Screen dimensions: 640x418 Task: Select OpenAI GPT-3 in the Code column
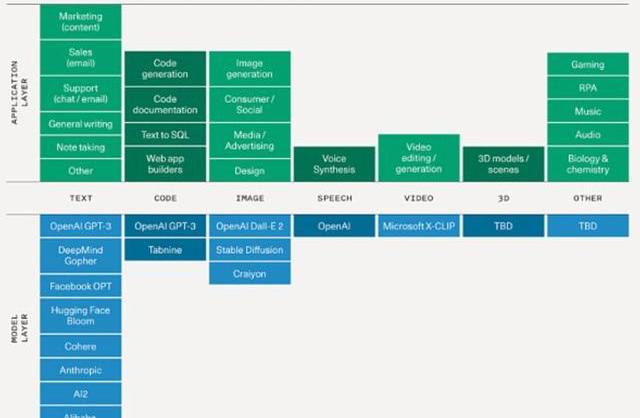coord(165,226)
